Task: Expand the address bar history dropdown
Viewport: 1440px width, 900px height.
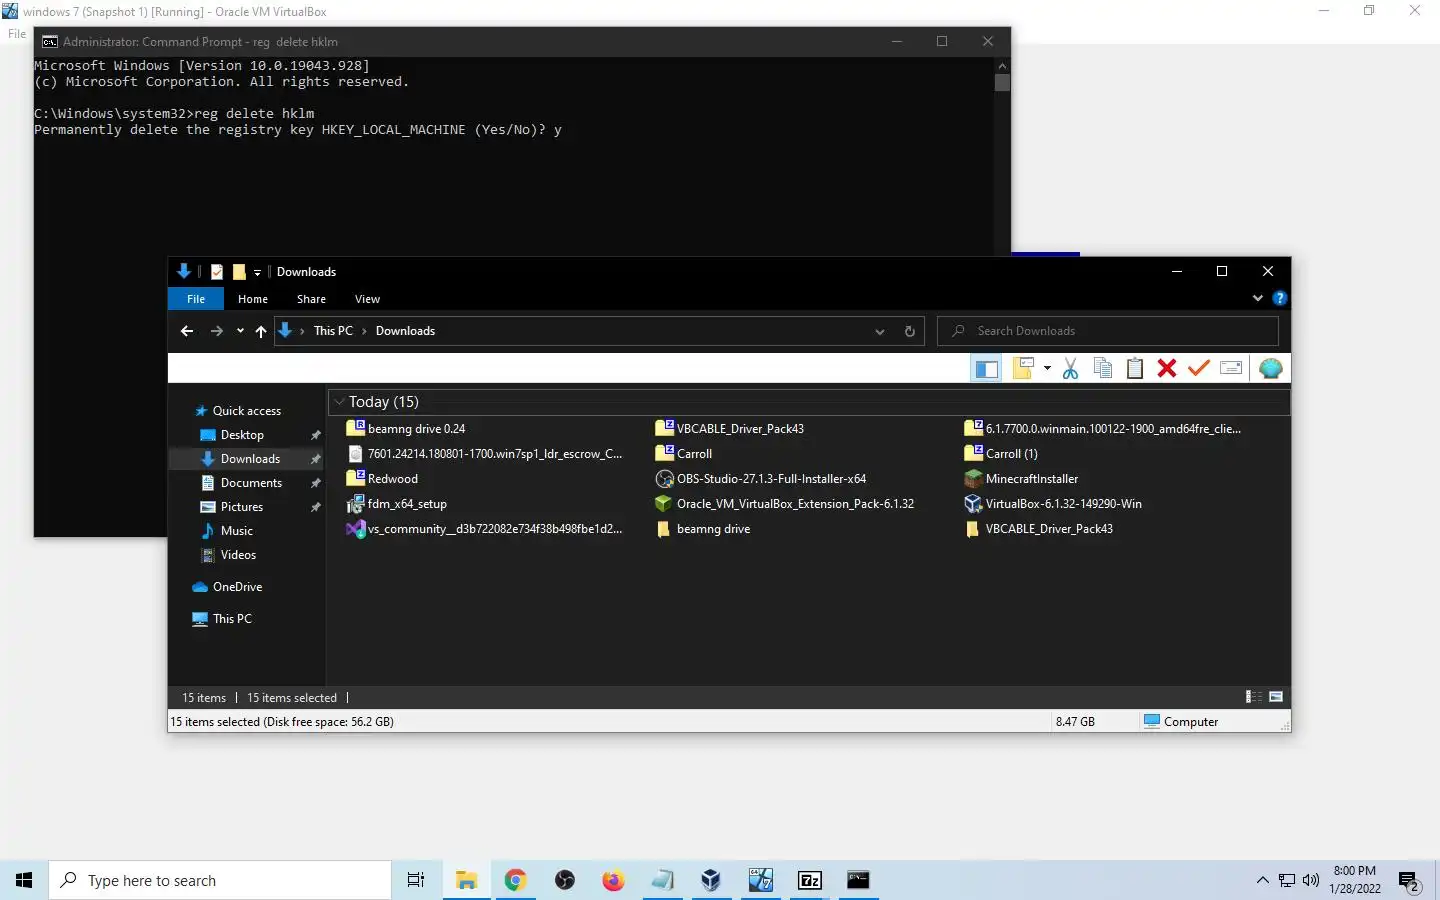Action: [x=880, y=332]
